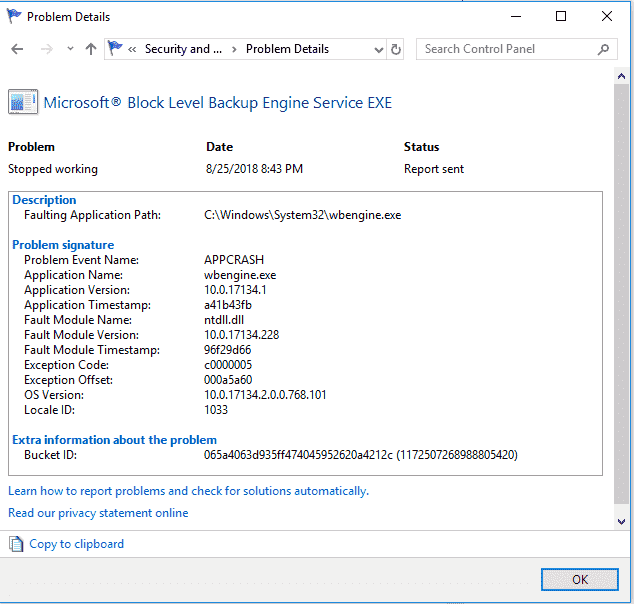
Task: Click the flag icon in the address bar
Action: click(x=116, y=49)
